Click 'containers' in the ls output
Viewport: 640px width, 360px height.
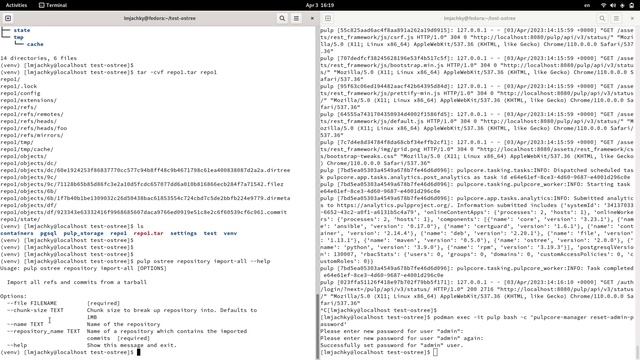tap(17, 233)
